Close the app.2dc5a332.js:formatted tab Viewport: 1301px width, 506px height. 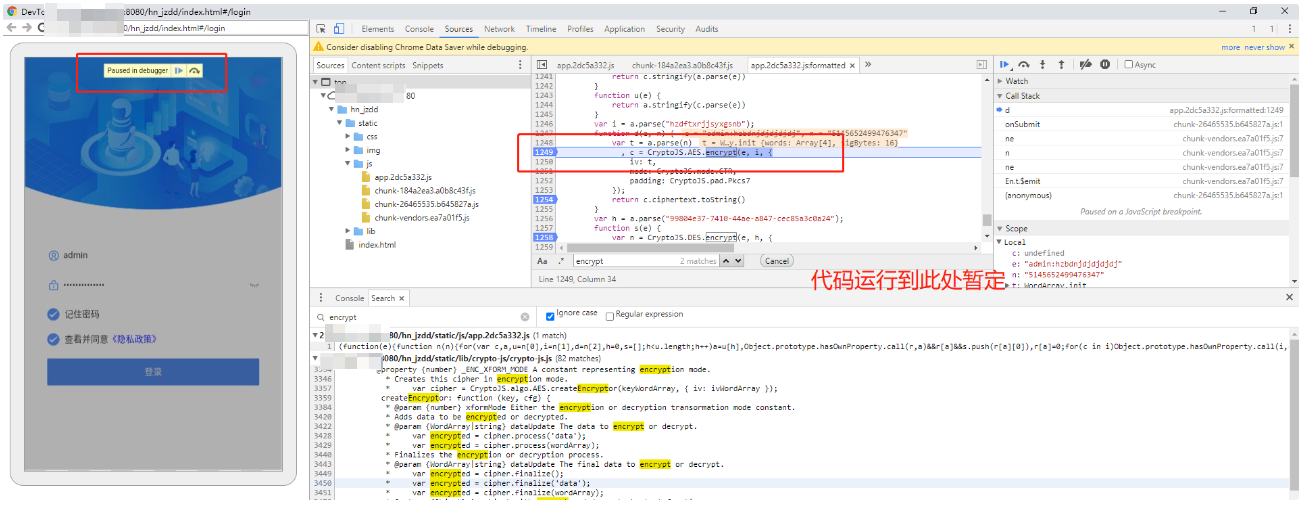click(x=853, y=65)
